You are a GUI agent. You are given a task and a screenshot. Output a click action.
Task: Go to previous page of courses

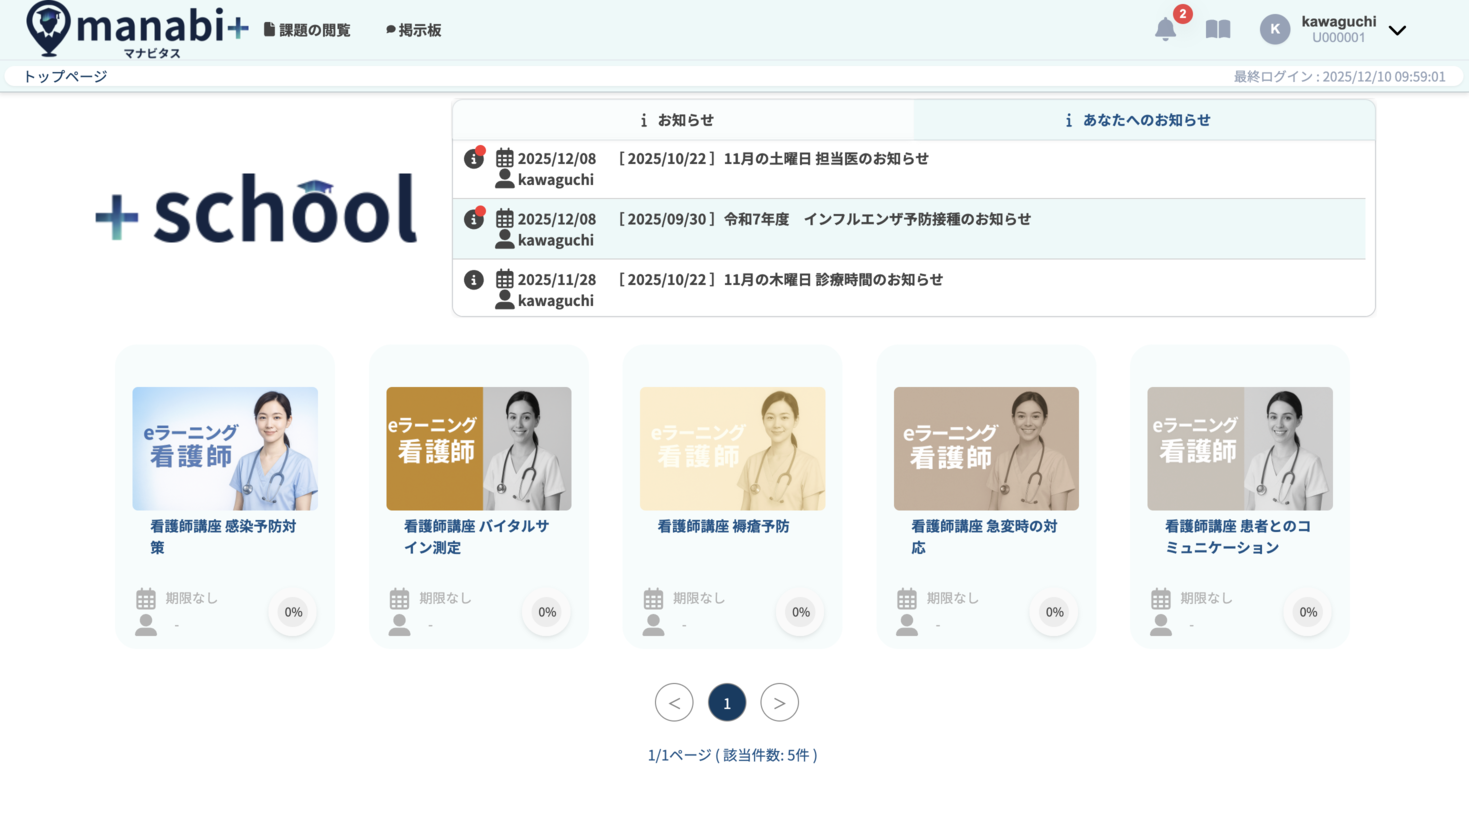click(x=674, y=703)
